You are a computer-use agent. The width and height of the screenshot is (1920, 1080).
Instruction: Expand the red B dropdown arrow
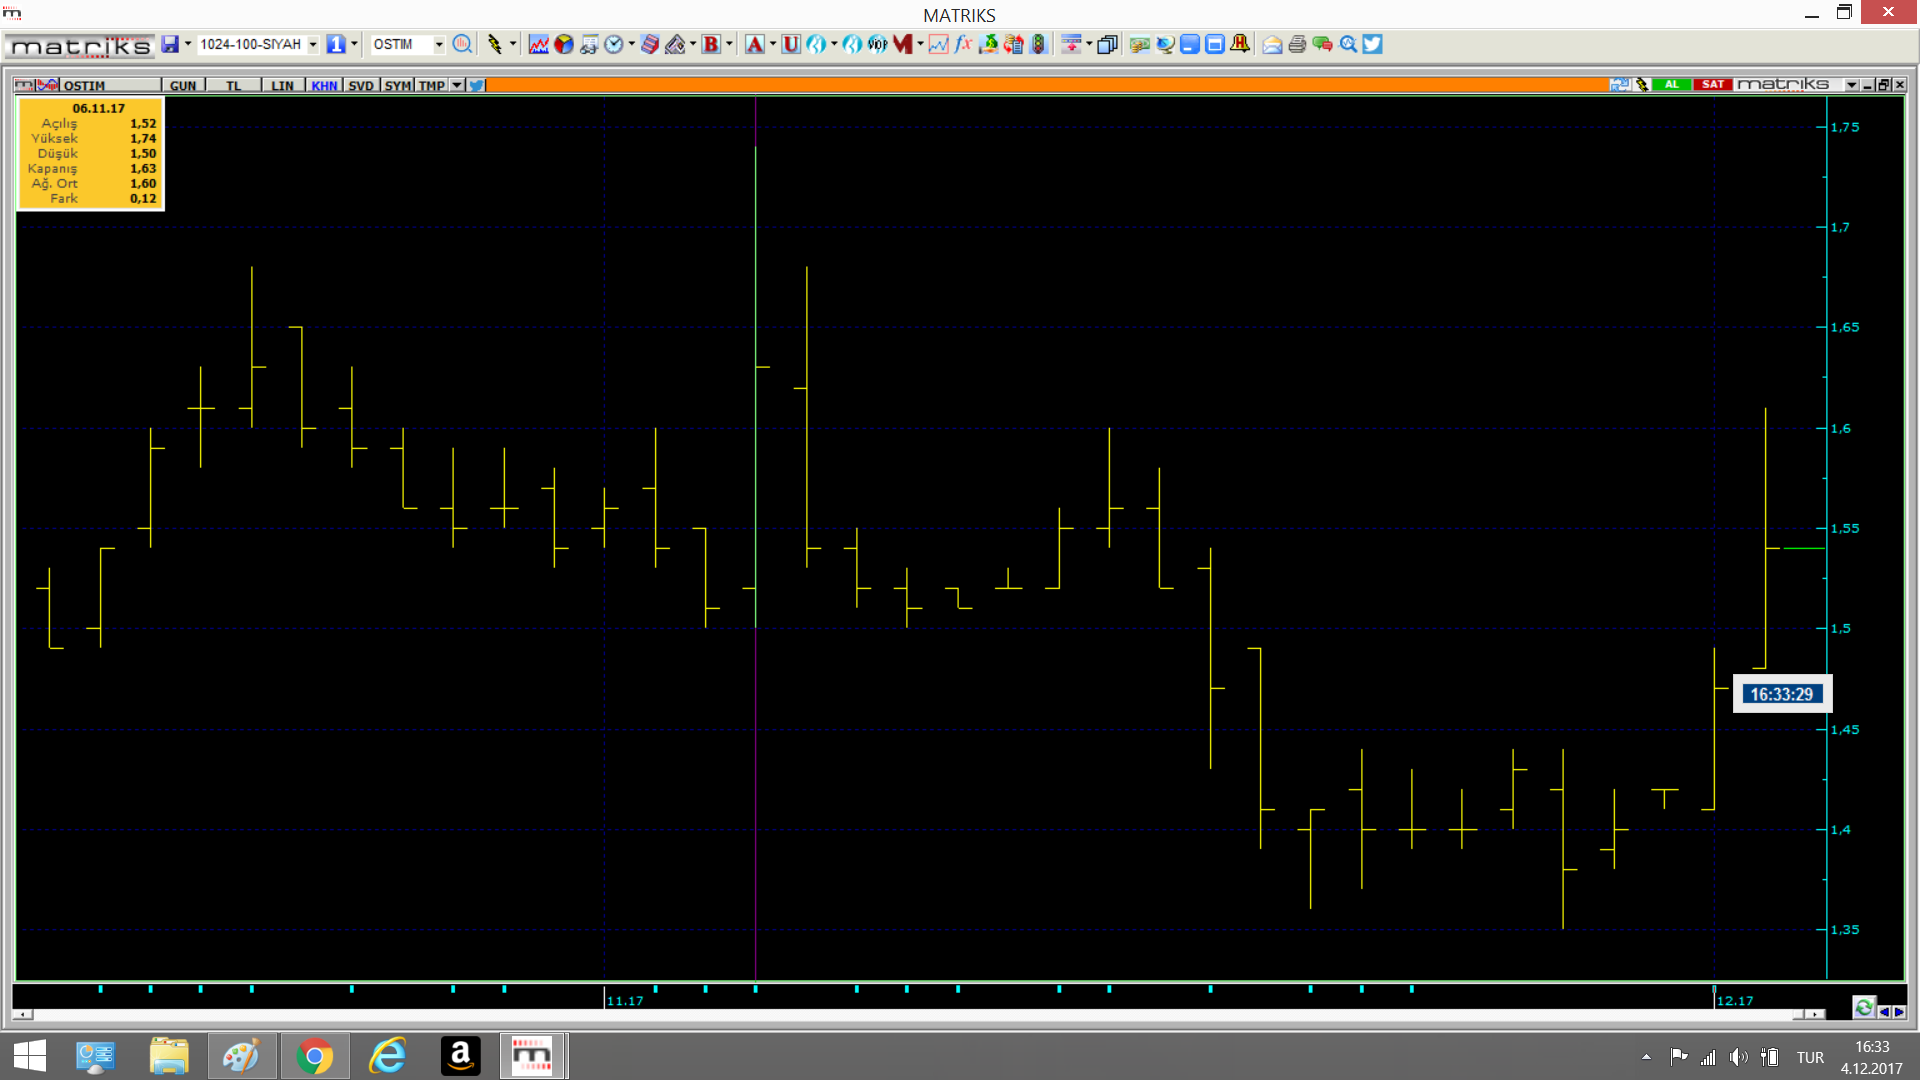pos(729,44)
